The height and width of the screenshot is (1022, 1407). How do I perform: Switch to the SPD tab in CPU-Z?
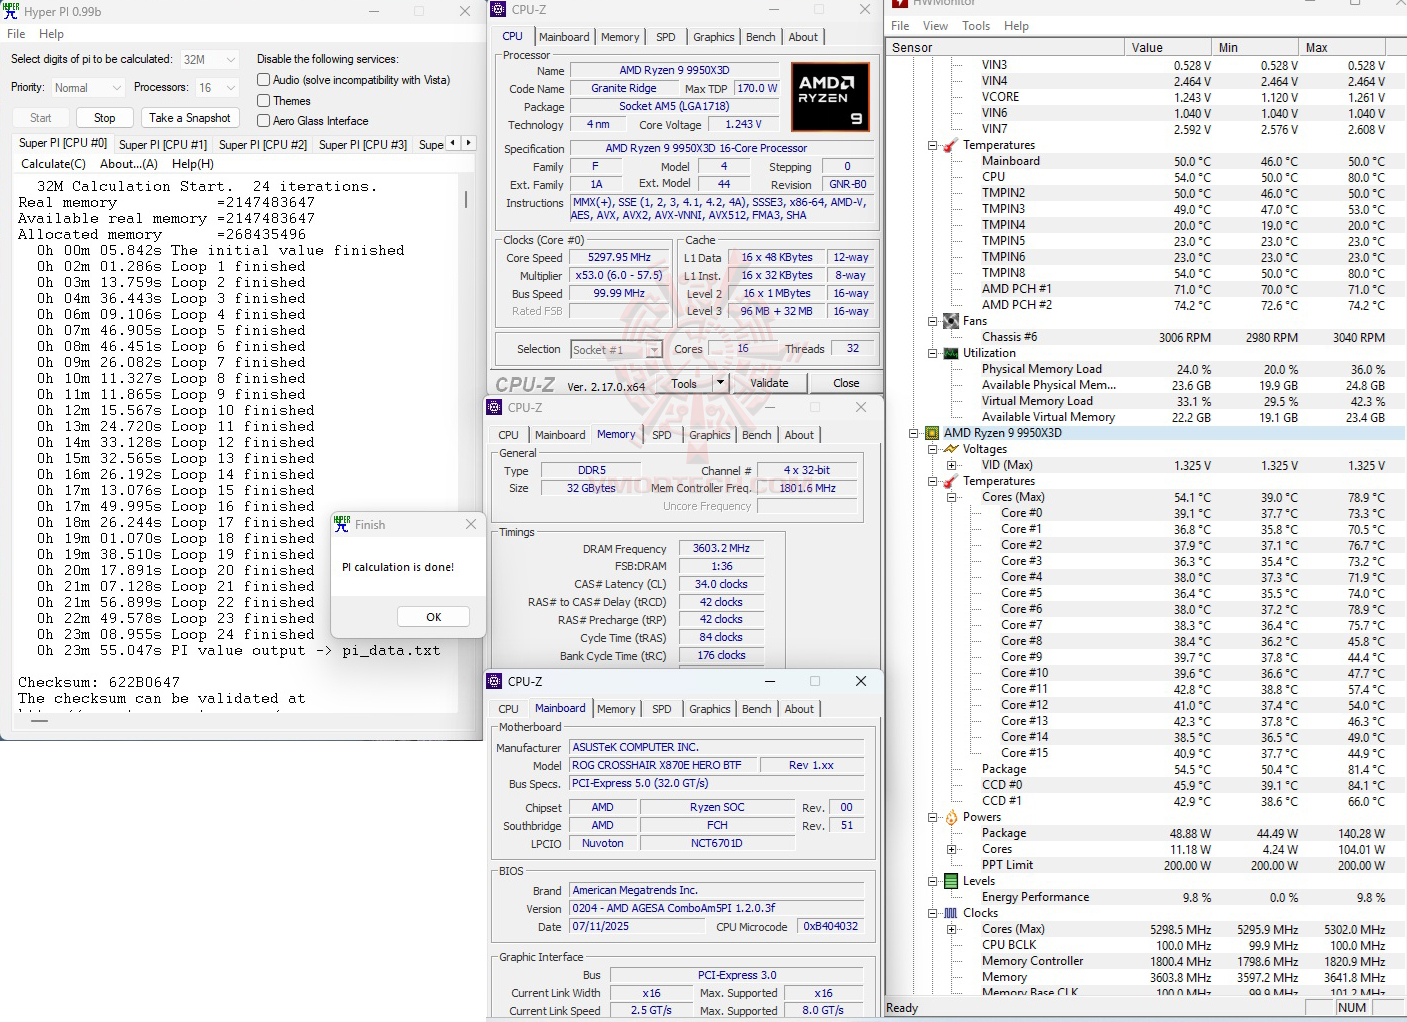(665, 37)
